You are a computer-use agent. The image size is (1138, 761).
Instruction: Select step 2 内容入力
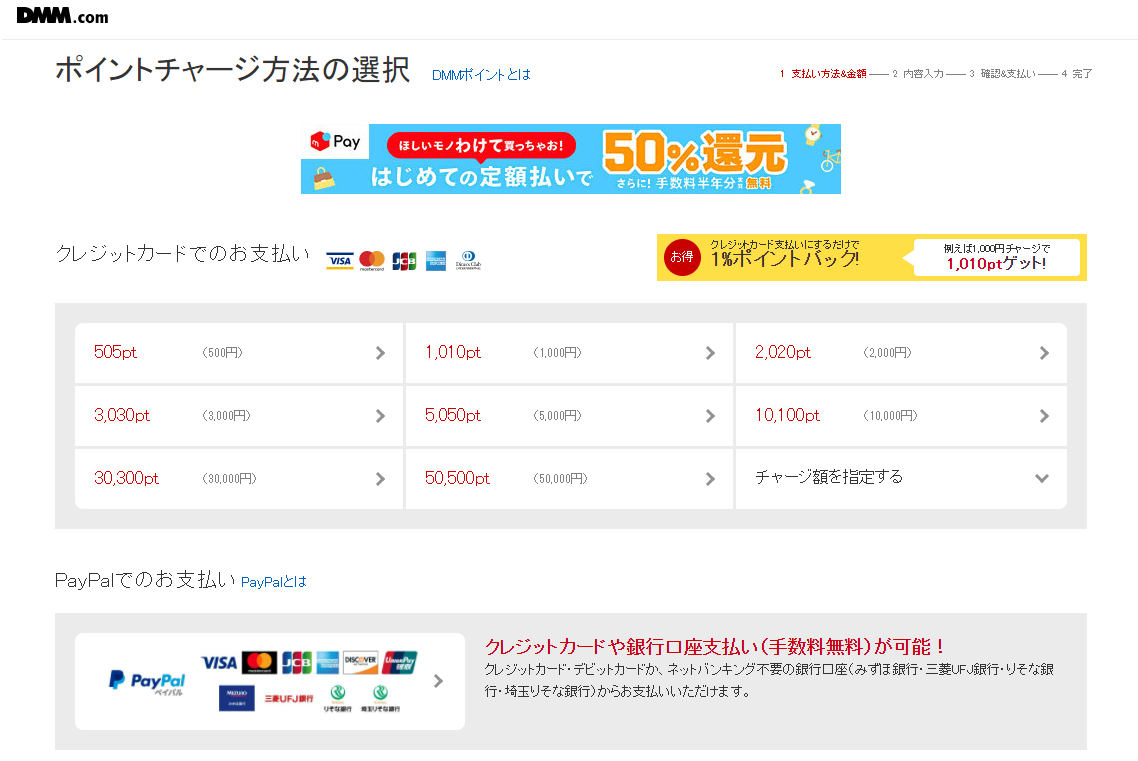click(x=918, y=74)
